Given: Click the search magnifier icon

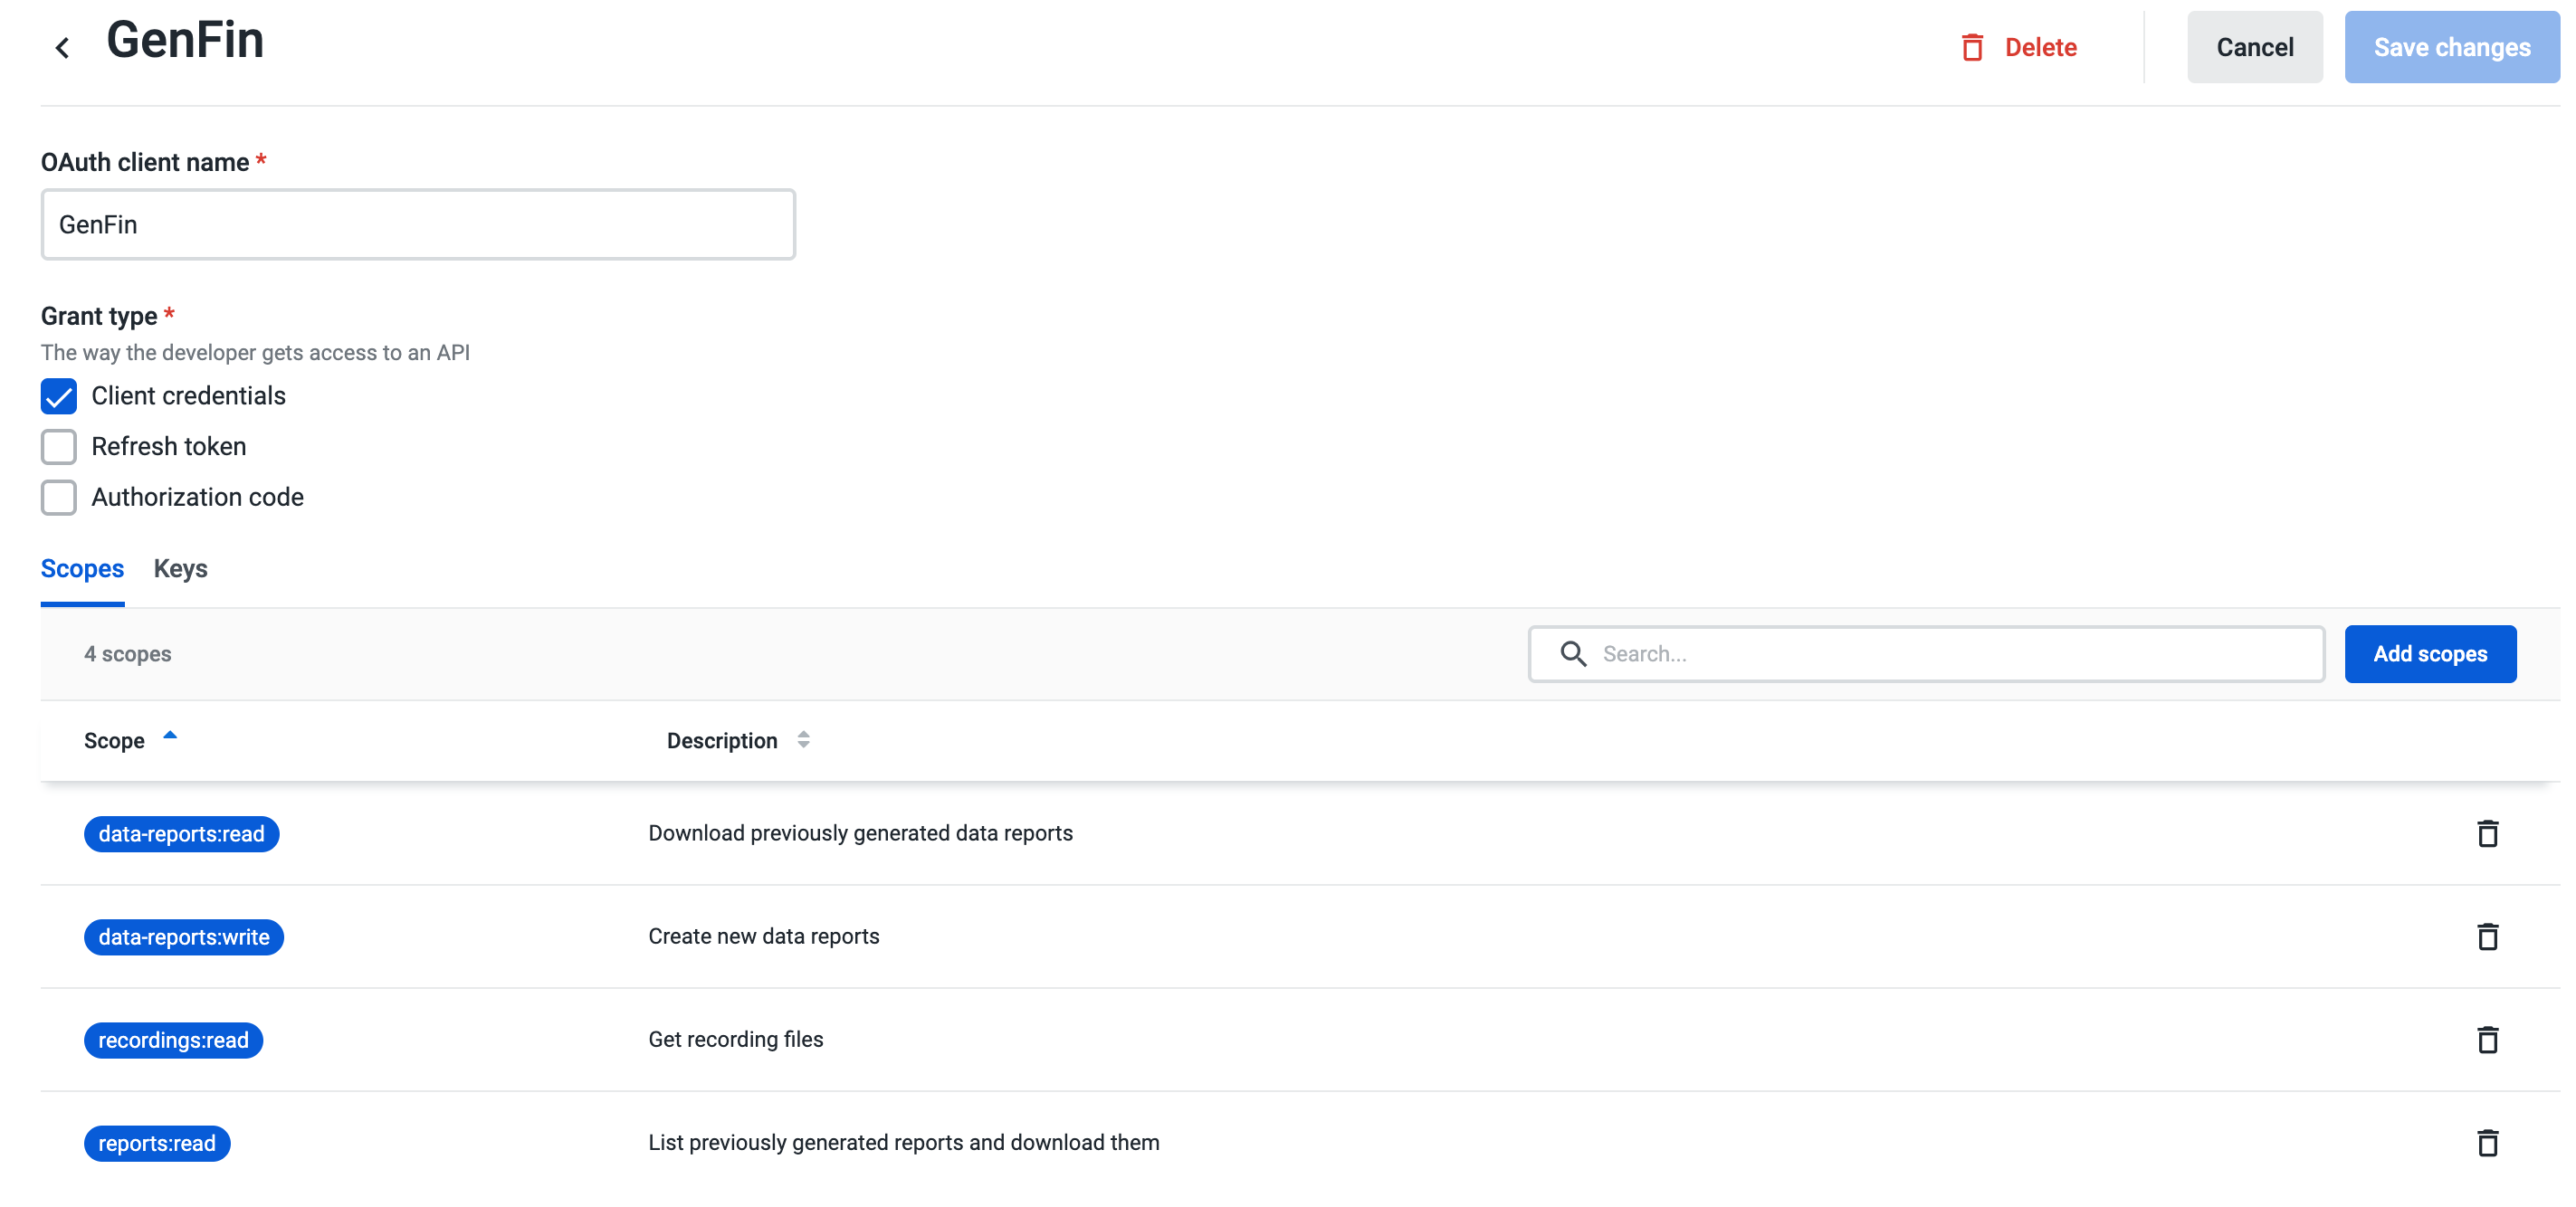Looking at the screenshot, I should 1573,653.
